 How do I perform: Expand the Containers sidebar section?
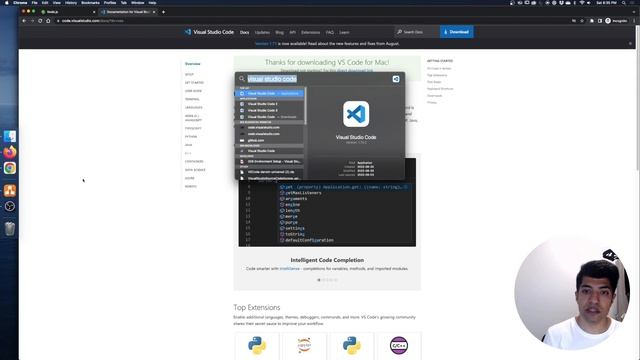point(194,162)
